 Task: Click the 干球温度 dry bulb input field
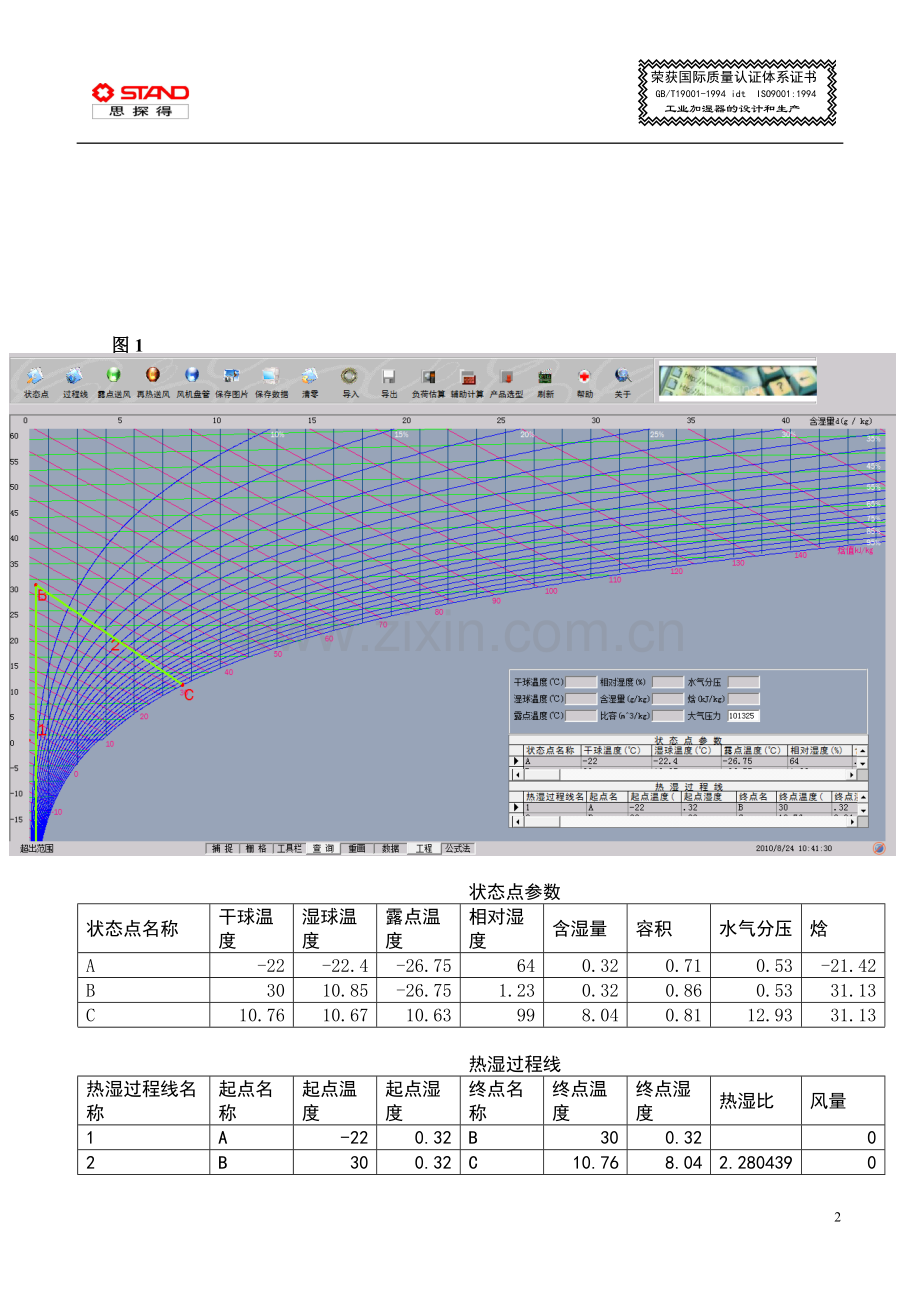581,682
